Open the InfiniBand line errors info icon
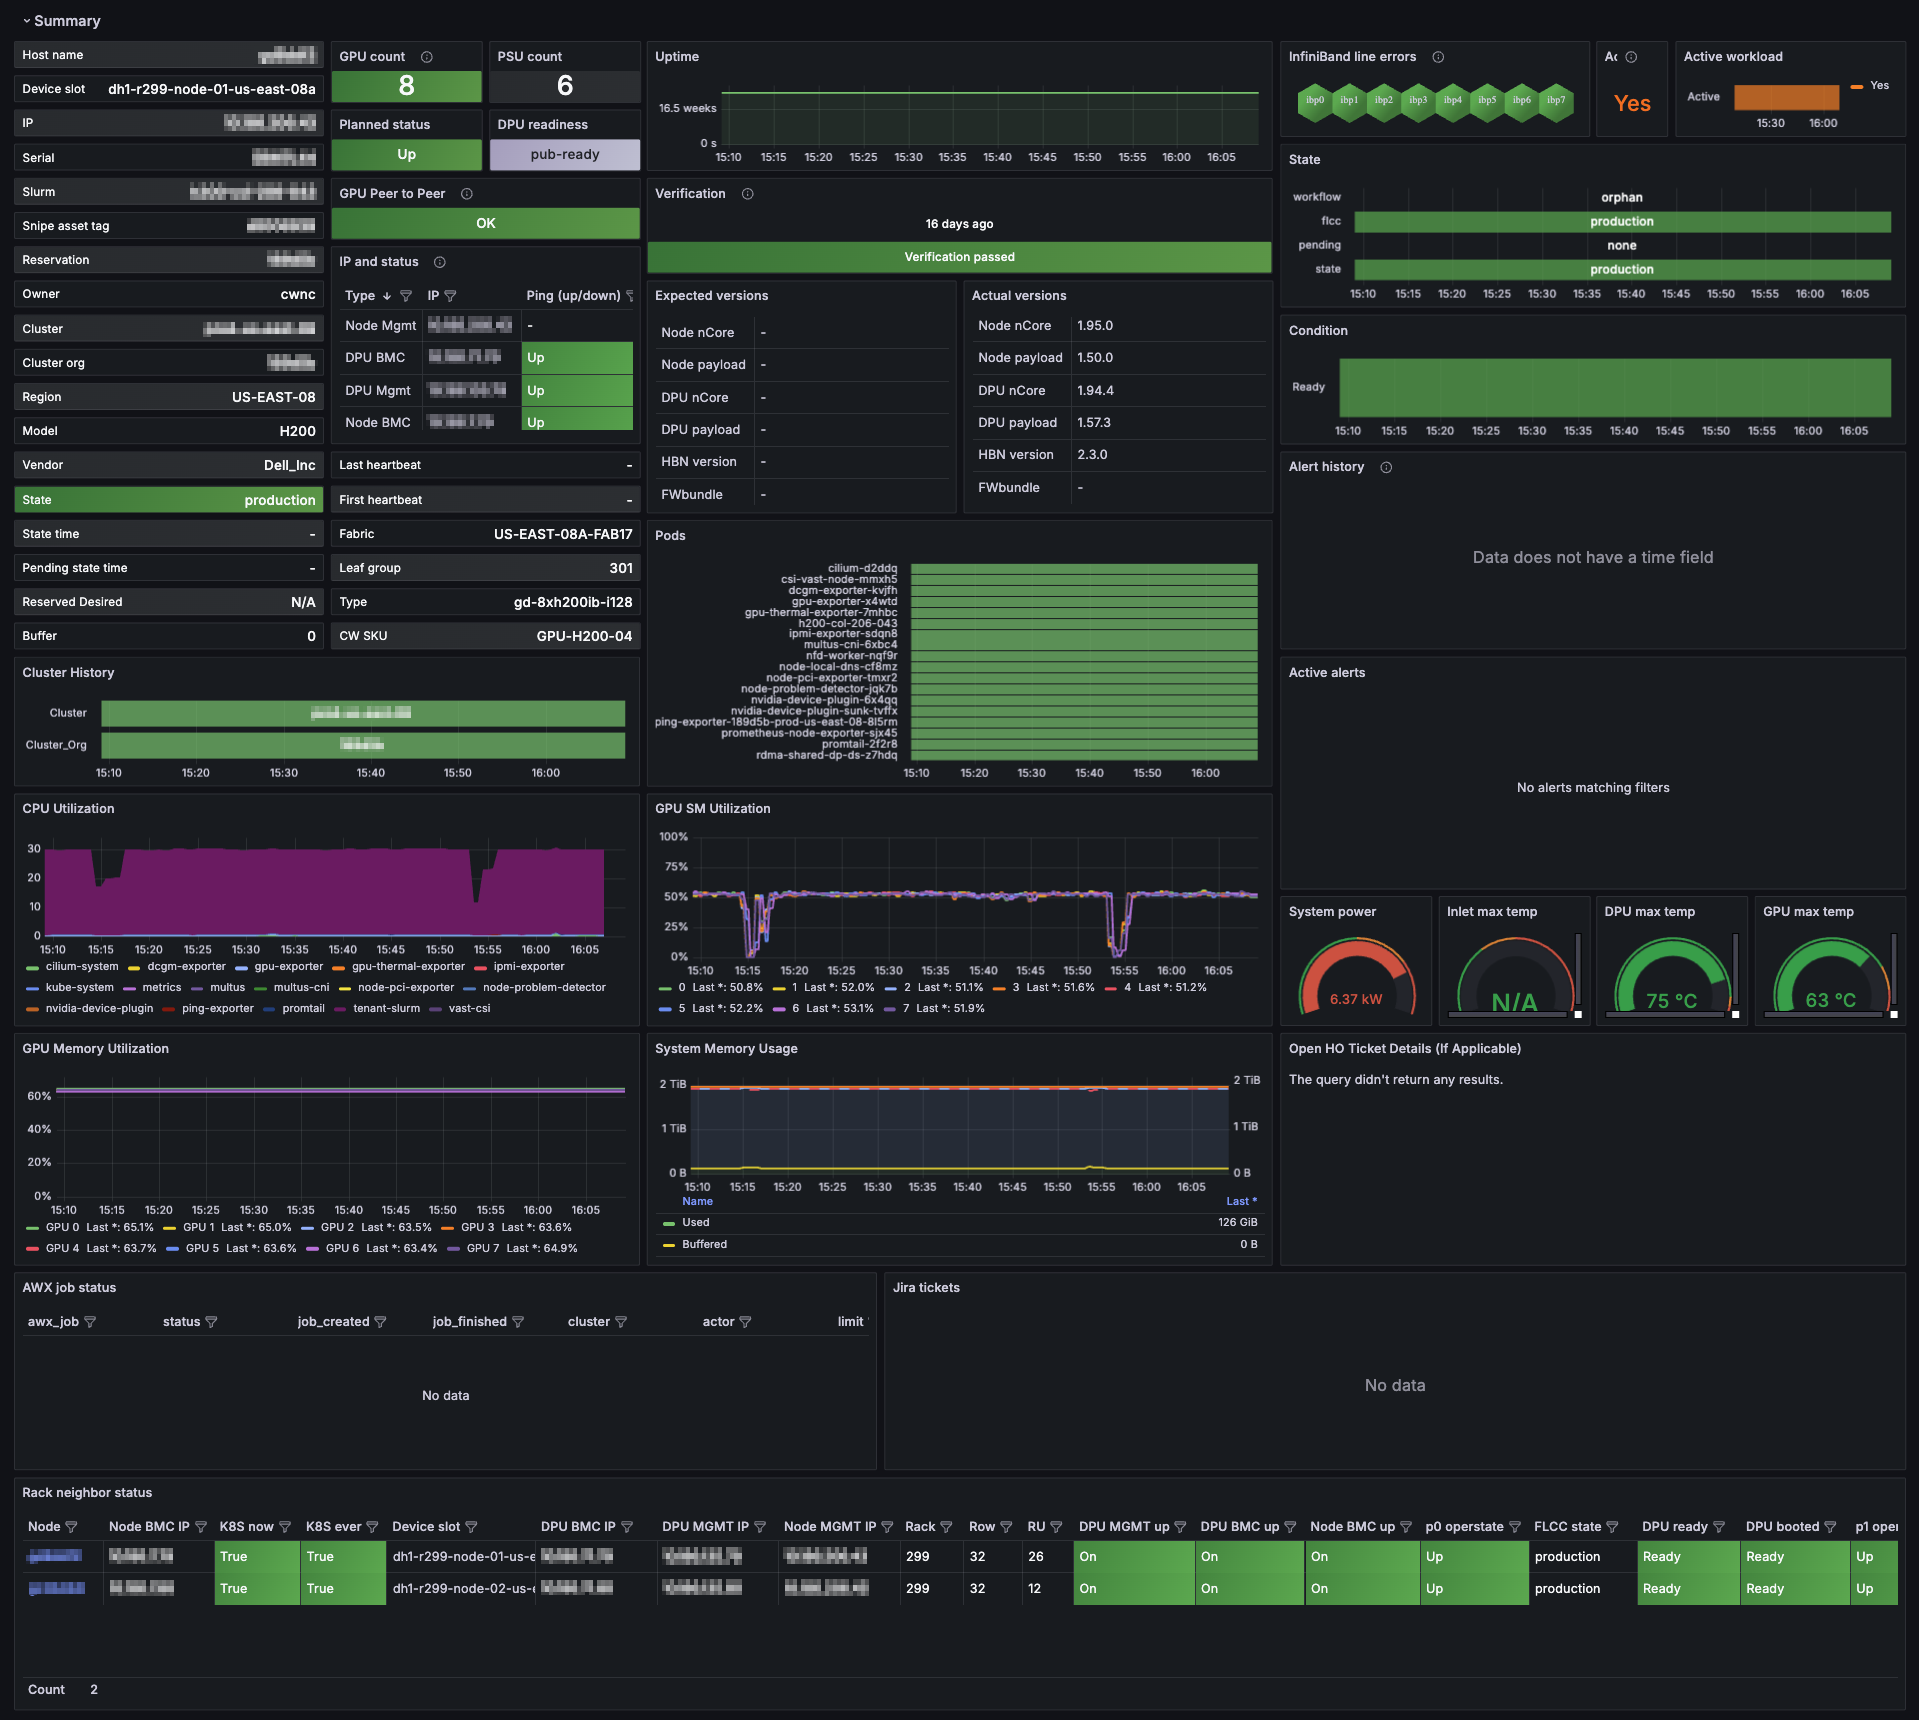This screenshot has height=1720, width=1919. point(1437,57)
